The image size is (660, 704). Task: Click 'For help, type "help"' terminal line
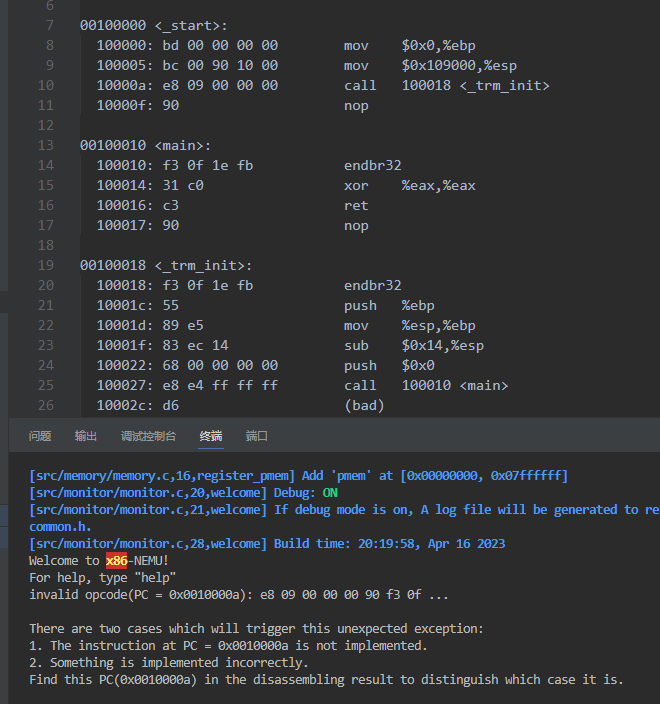coord(102,578)
